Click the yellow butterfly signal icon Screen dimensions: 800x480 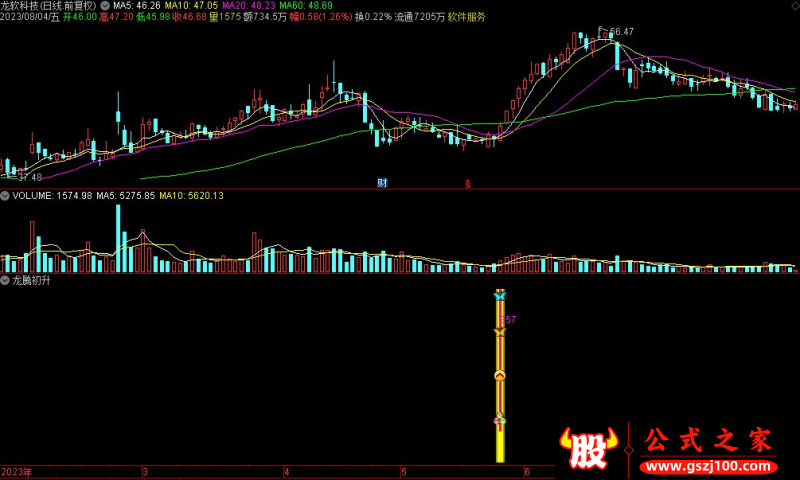[x=499, y=332]
